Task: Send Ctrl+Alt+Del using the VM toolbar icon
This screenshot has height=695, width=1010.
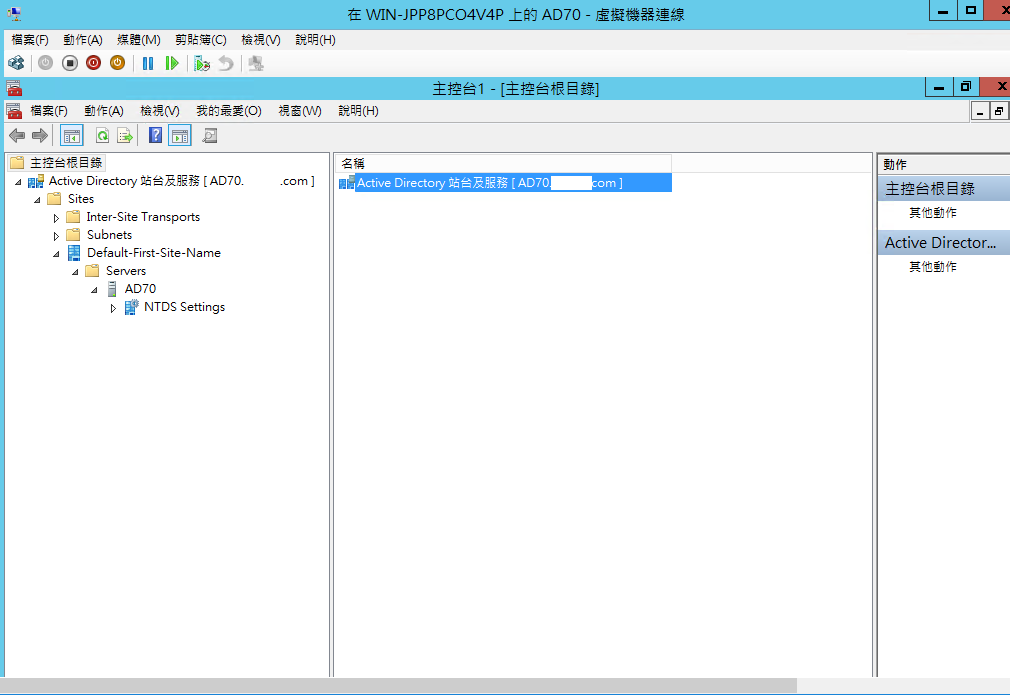Action: pos(16,63)
